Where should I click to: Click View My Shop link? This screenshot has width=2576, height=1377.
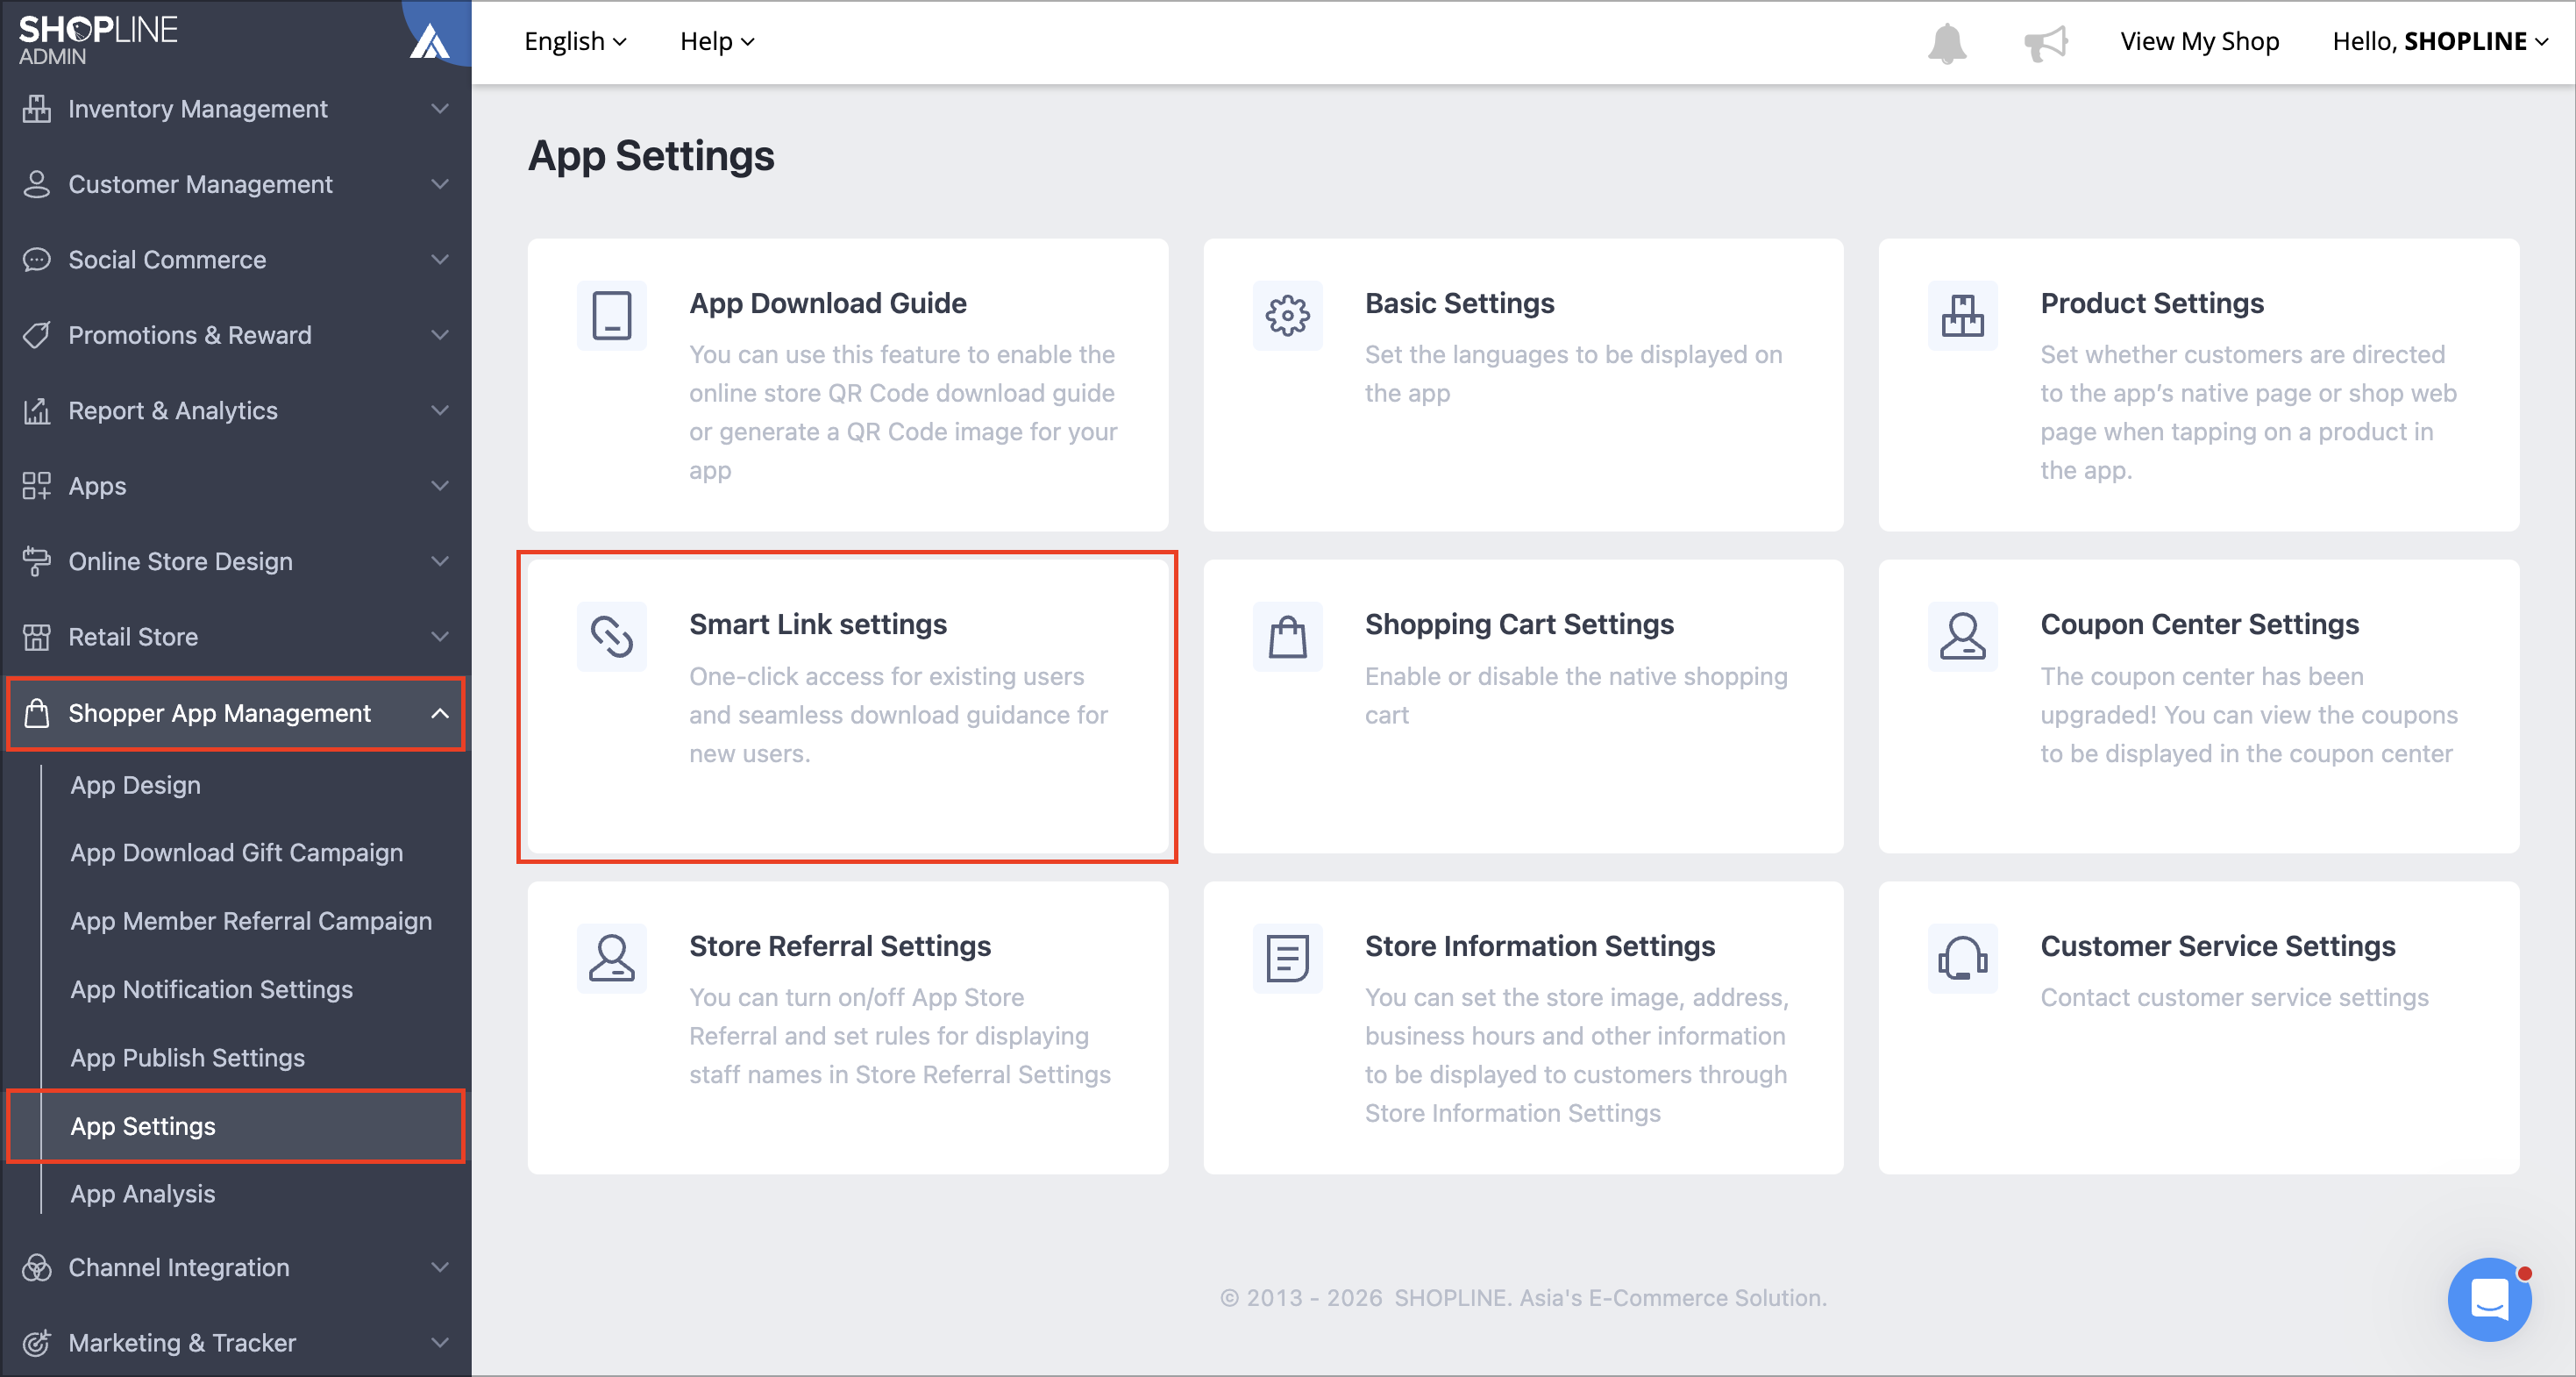coord(2199,41)
